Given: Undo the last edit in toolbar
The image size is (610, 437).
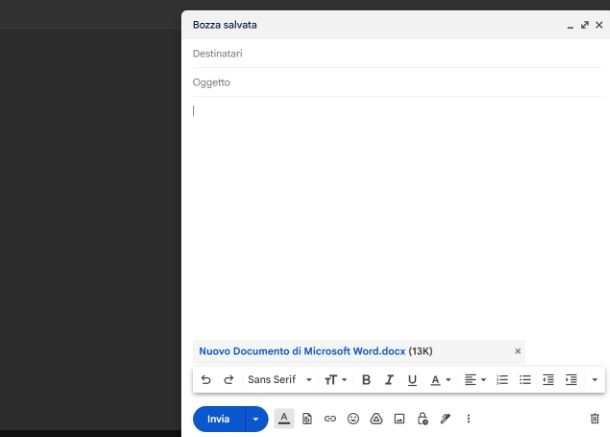Looking at the screenshot, I should pos(206,380).
